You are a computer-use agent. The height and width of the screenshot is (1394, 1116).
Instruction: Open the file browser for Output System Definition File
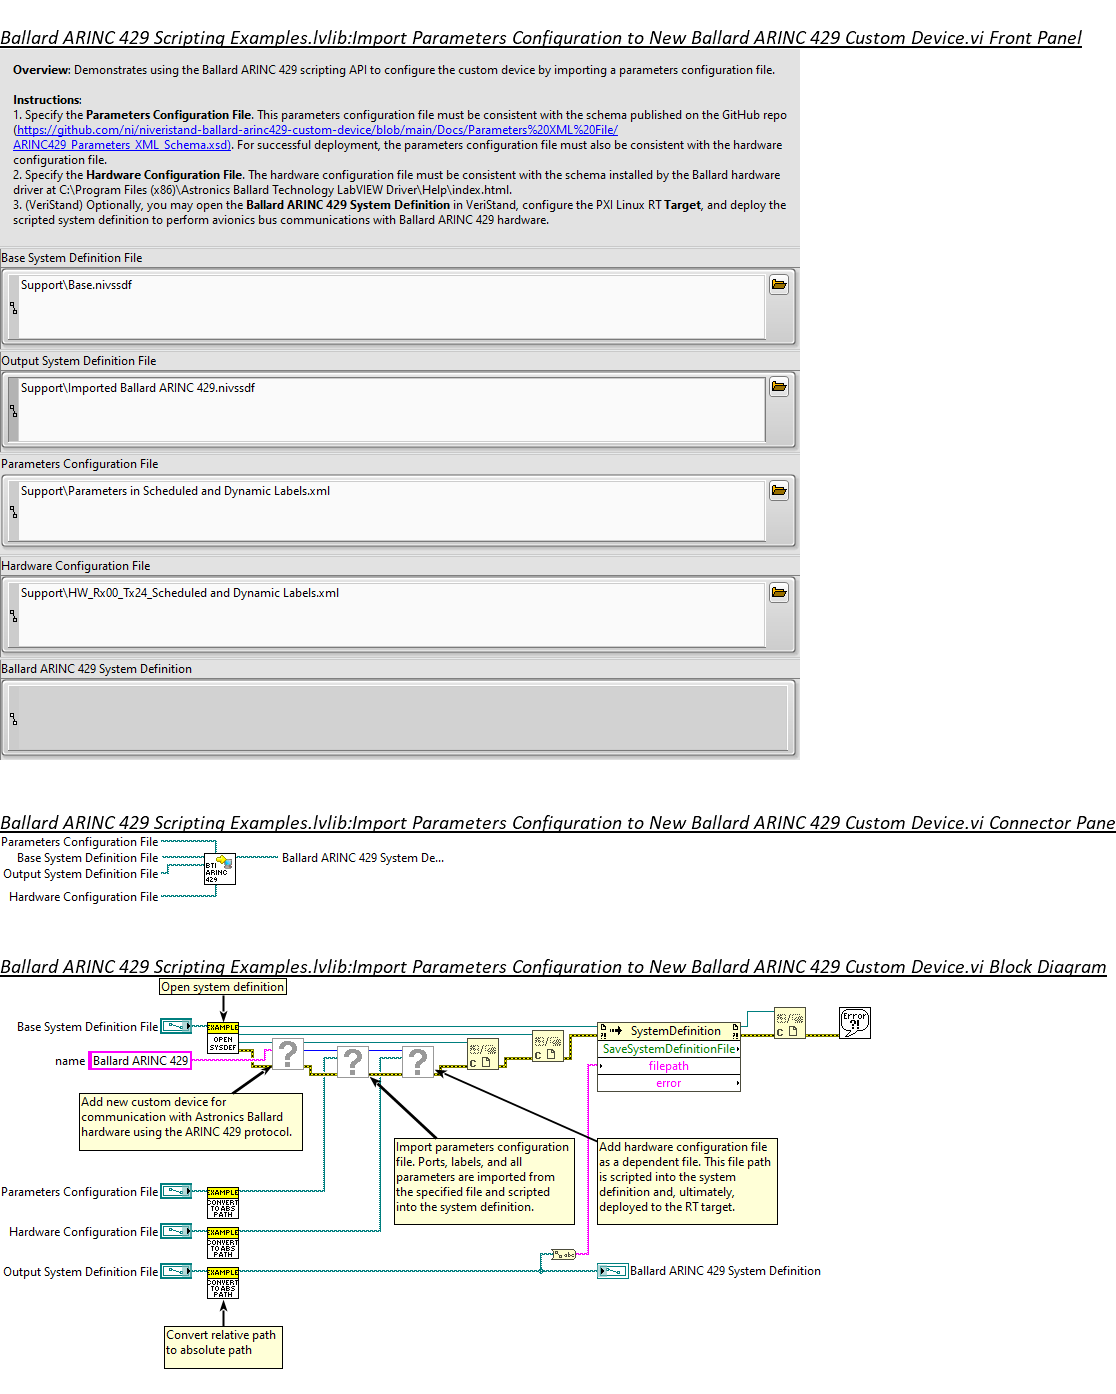(779, 387)
